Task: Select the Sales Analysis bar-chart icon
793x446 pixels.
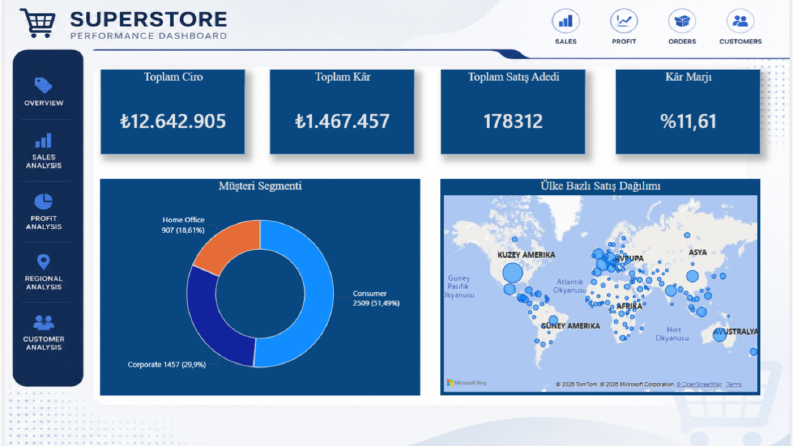Action: [43, 141]
